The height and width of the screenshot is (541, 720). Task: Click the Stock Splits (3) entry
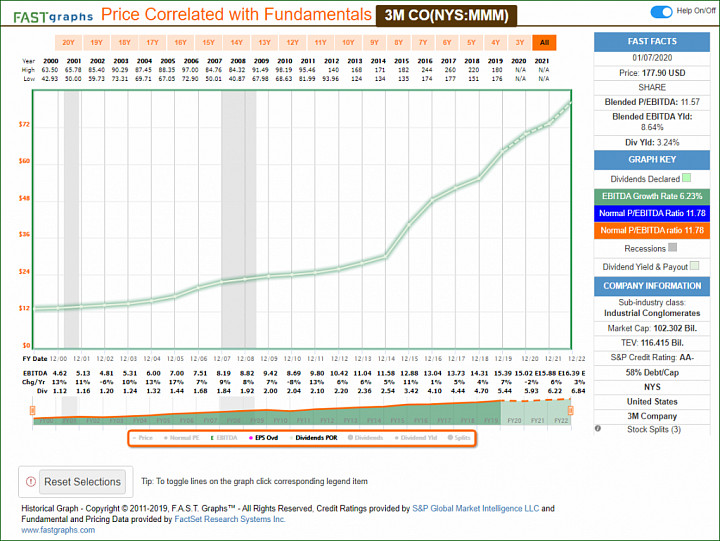[x=654, y=429]
